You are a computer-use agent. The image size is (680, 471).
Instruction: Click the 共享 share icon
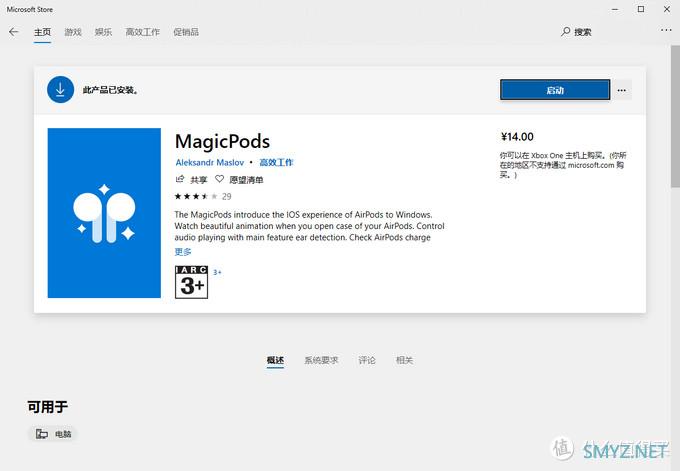tap(180, 179)
